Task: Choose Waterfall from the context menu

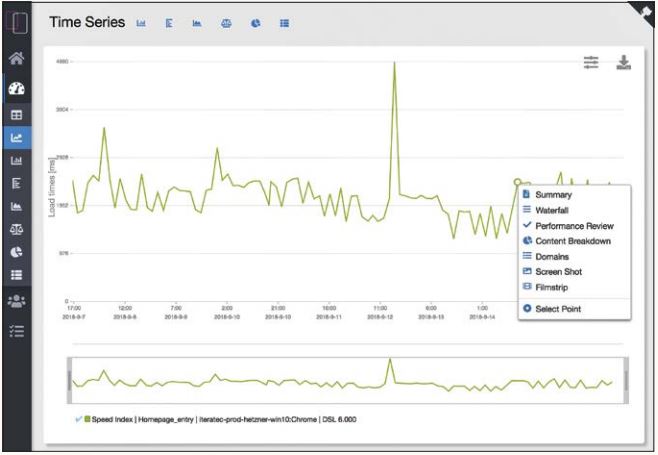Action: (x=551, y=211)
